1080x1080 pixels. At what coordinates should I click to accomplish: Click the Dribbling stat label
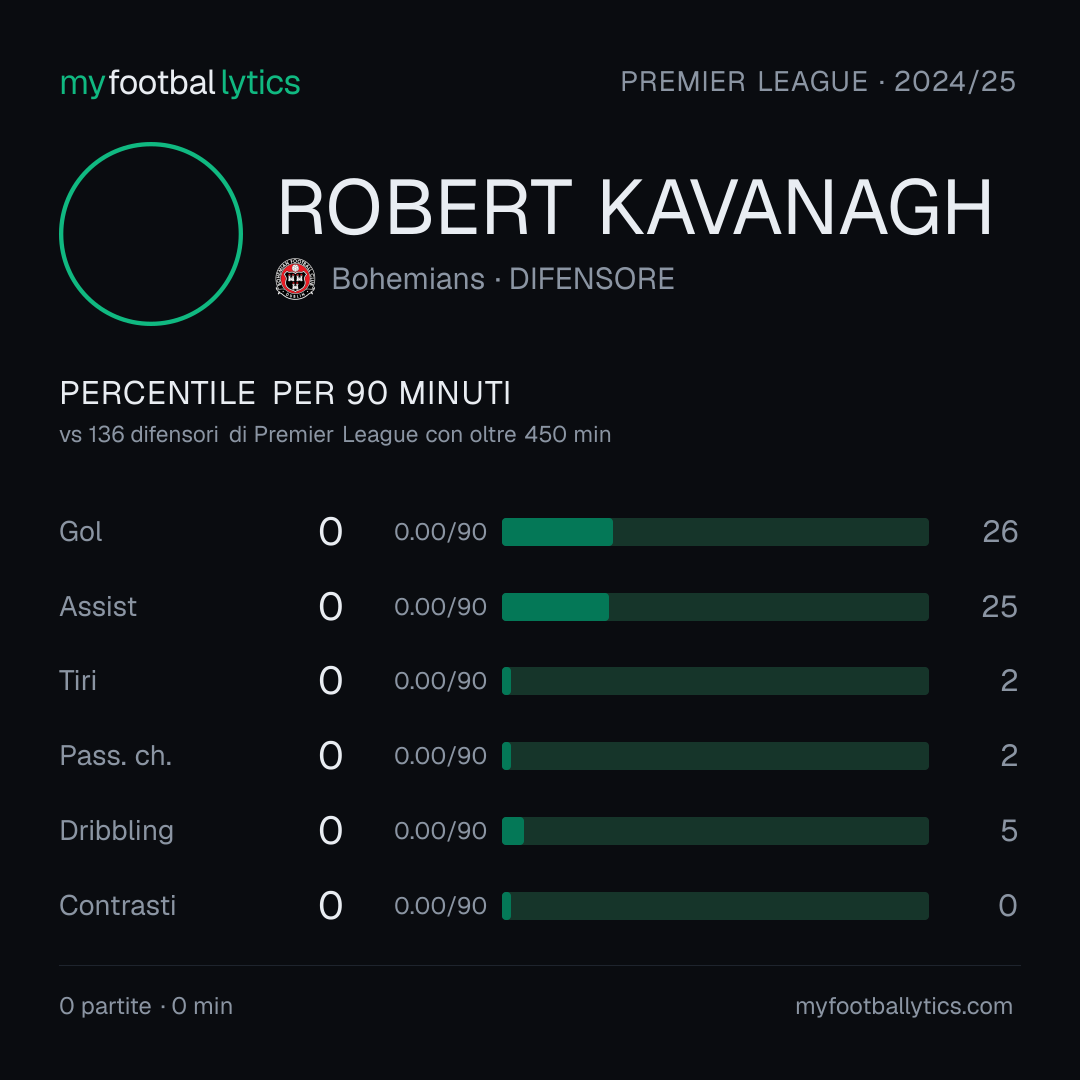click(116, 831)
